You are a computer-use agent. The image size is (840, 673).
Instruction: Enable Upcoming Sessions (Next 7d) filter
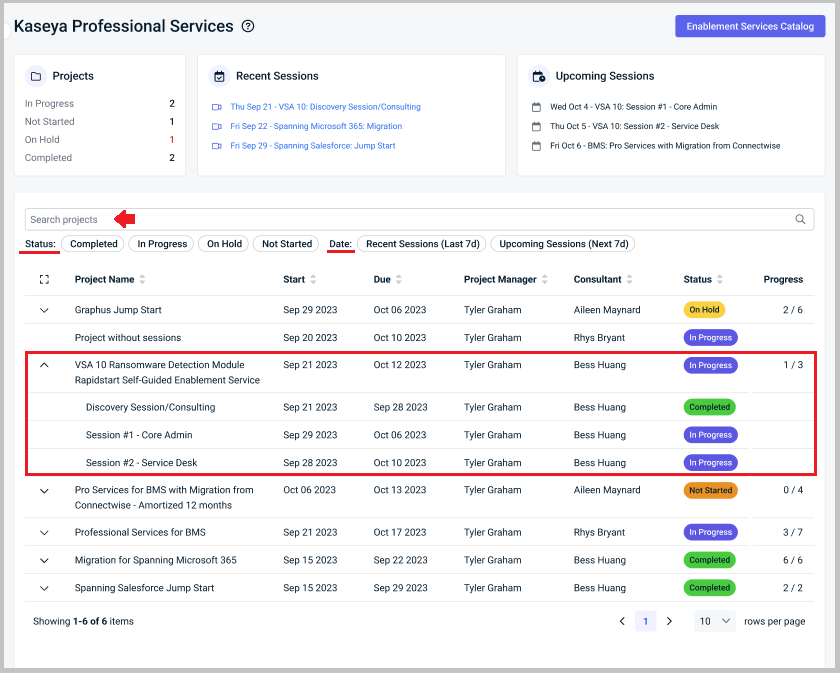(563, 244)
